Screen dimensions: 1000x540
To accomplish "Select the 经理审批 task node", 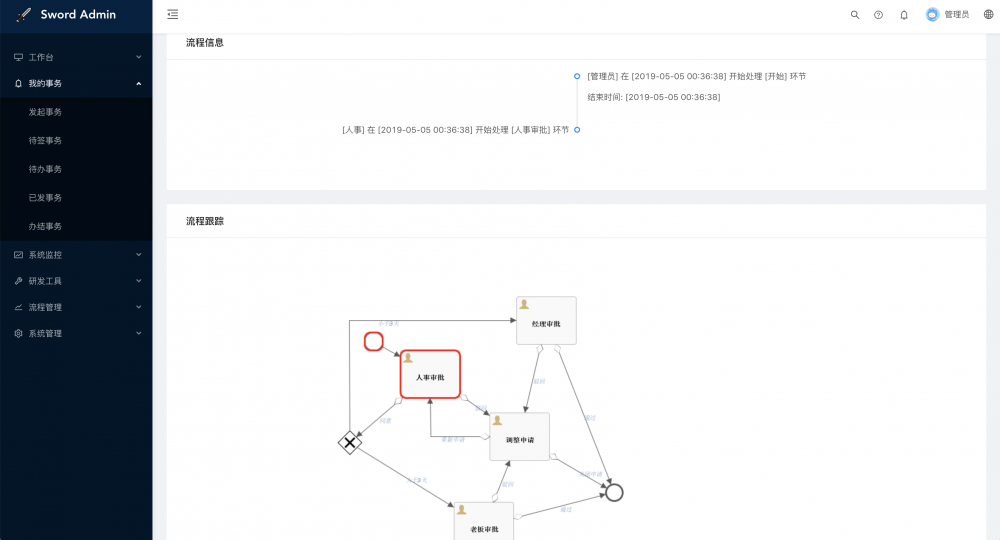I will 546,321.
